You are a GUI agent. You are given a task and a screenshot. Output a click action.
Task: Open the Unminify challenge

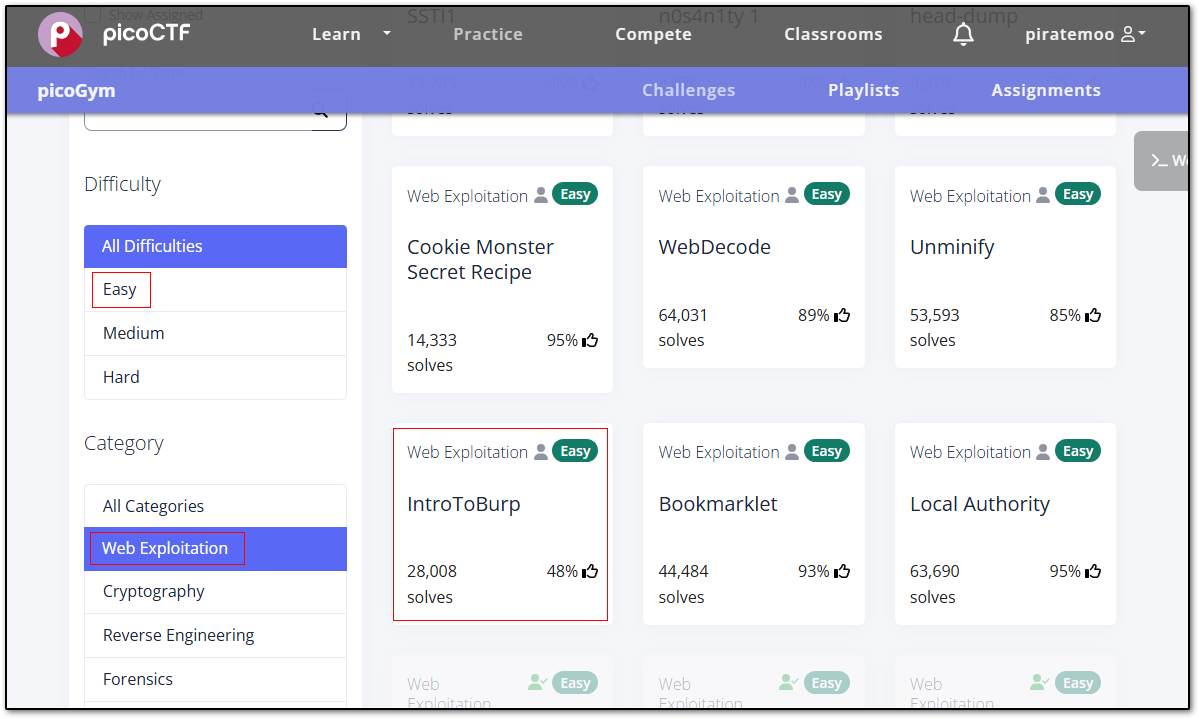coord(952,247)
